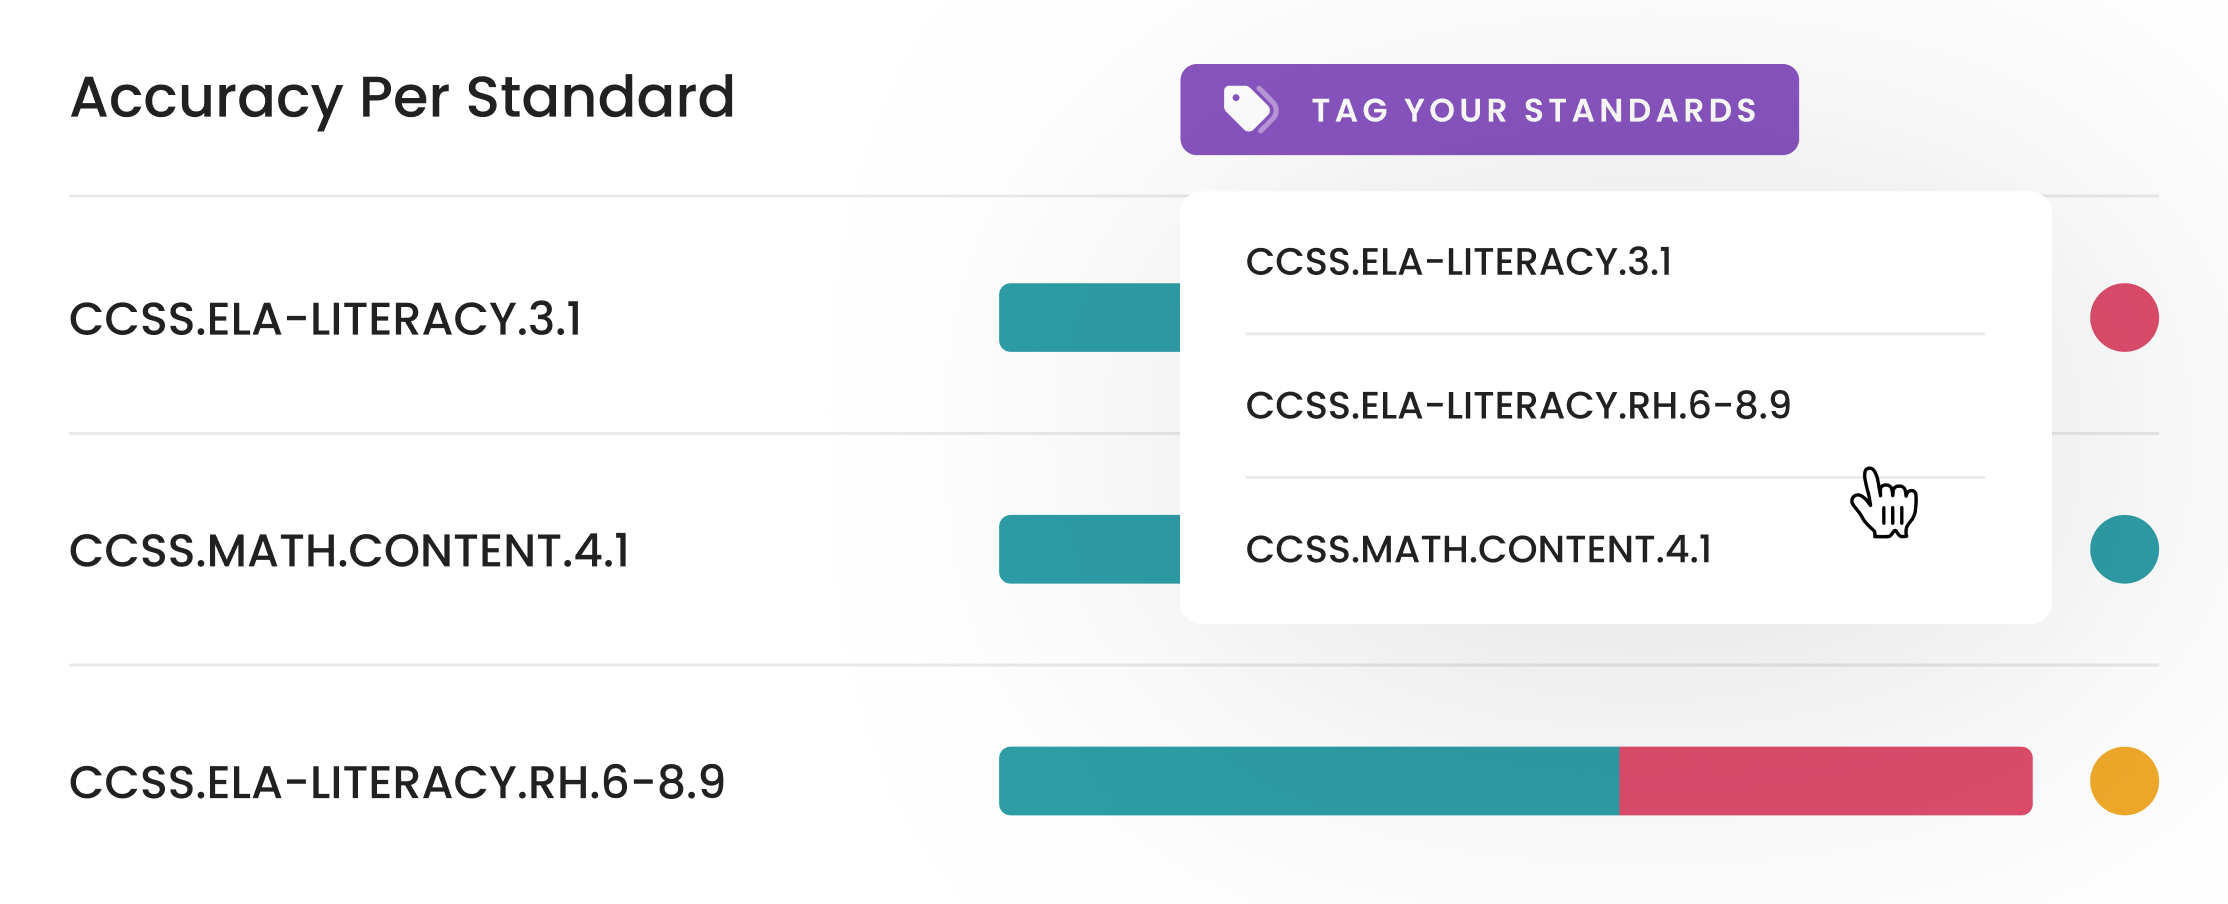Open the CCSS.ELA-LITERACY.RH.6-8.9 row label on the left

pyautogui.click(x=396, y=782)
